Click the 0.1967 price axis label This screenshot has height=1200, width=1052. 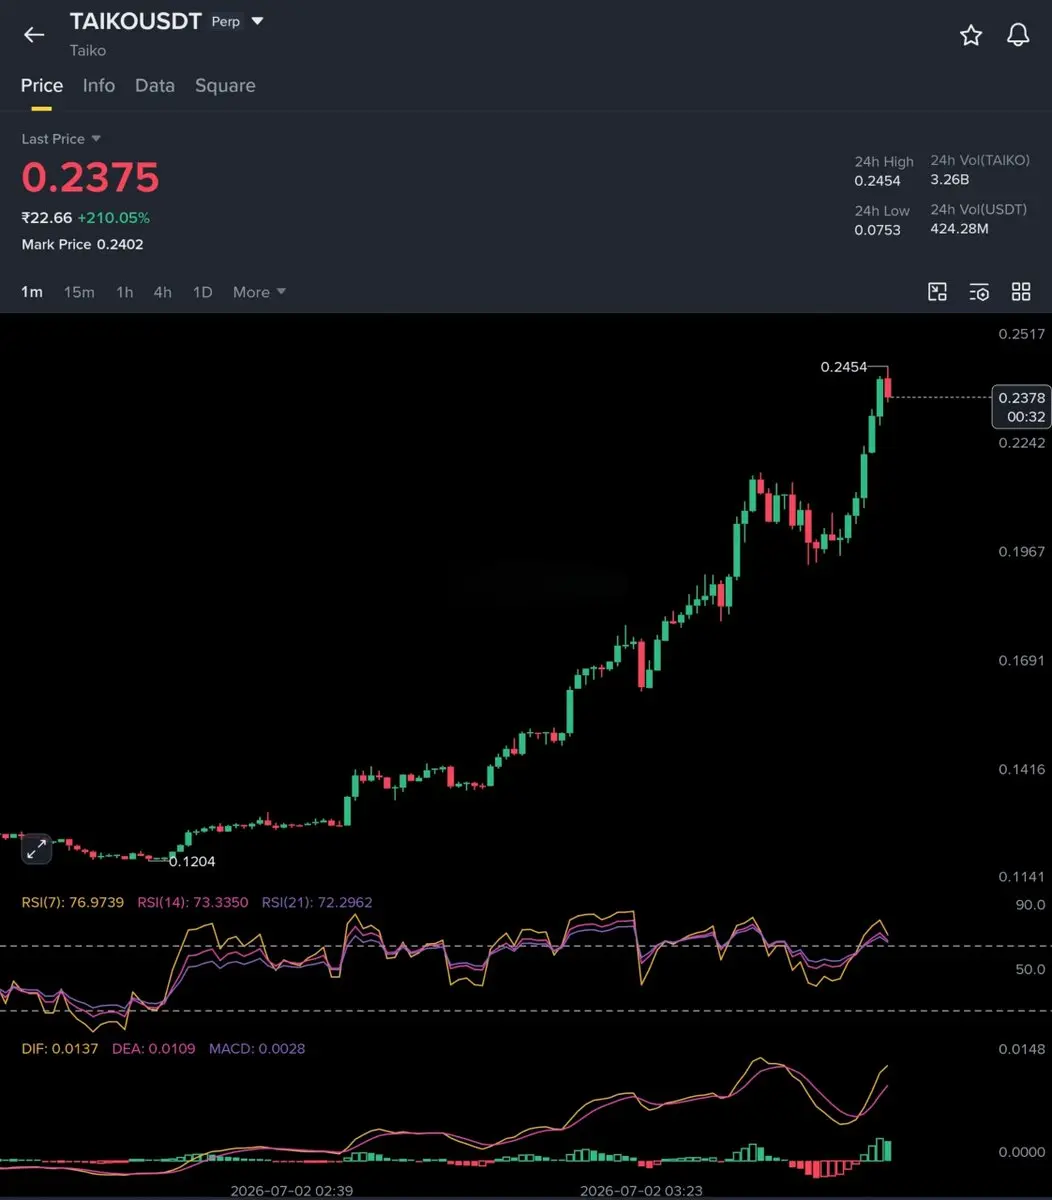(x=1021, y=552)
